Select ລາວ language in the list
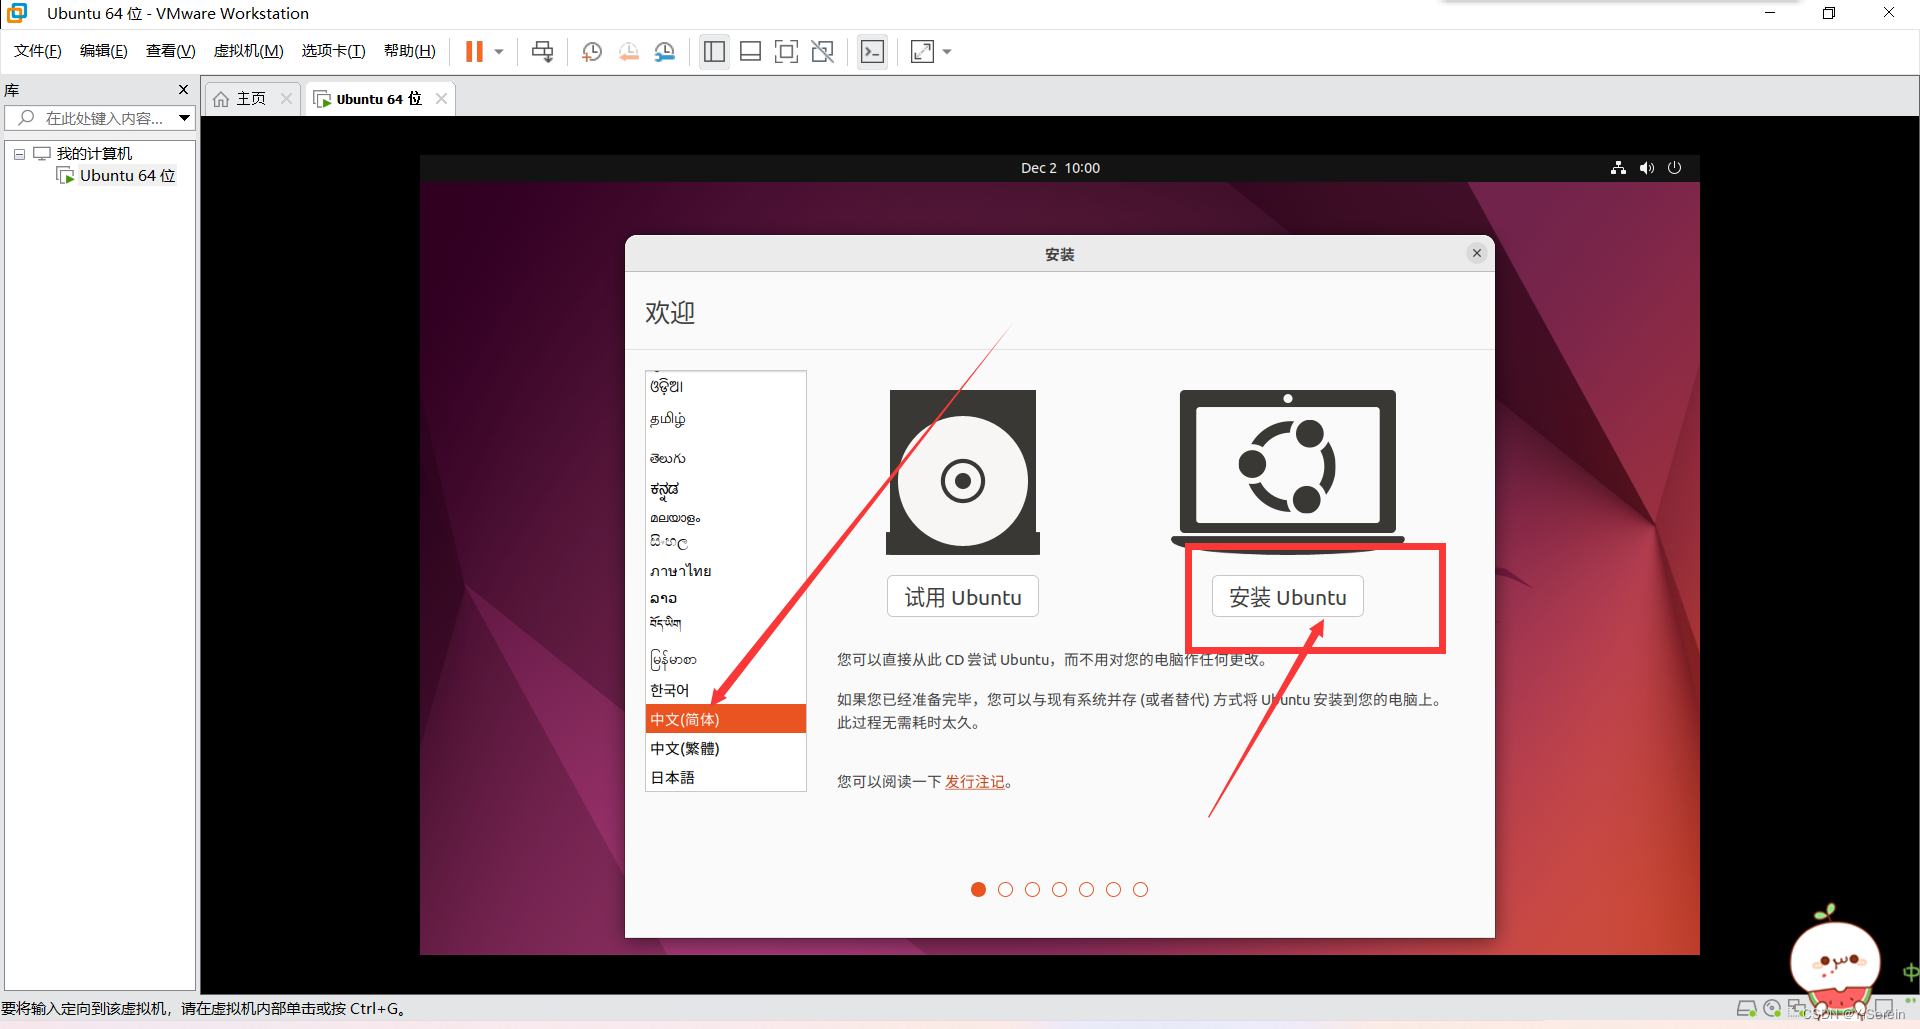Viewport: 1920px width, 1029px height. coord(726,598)
